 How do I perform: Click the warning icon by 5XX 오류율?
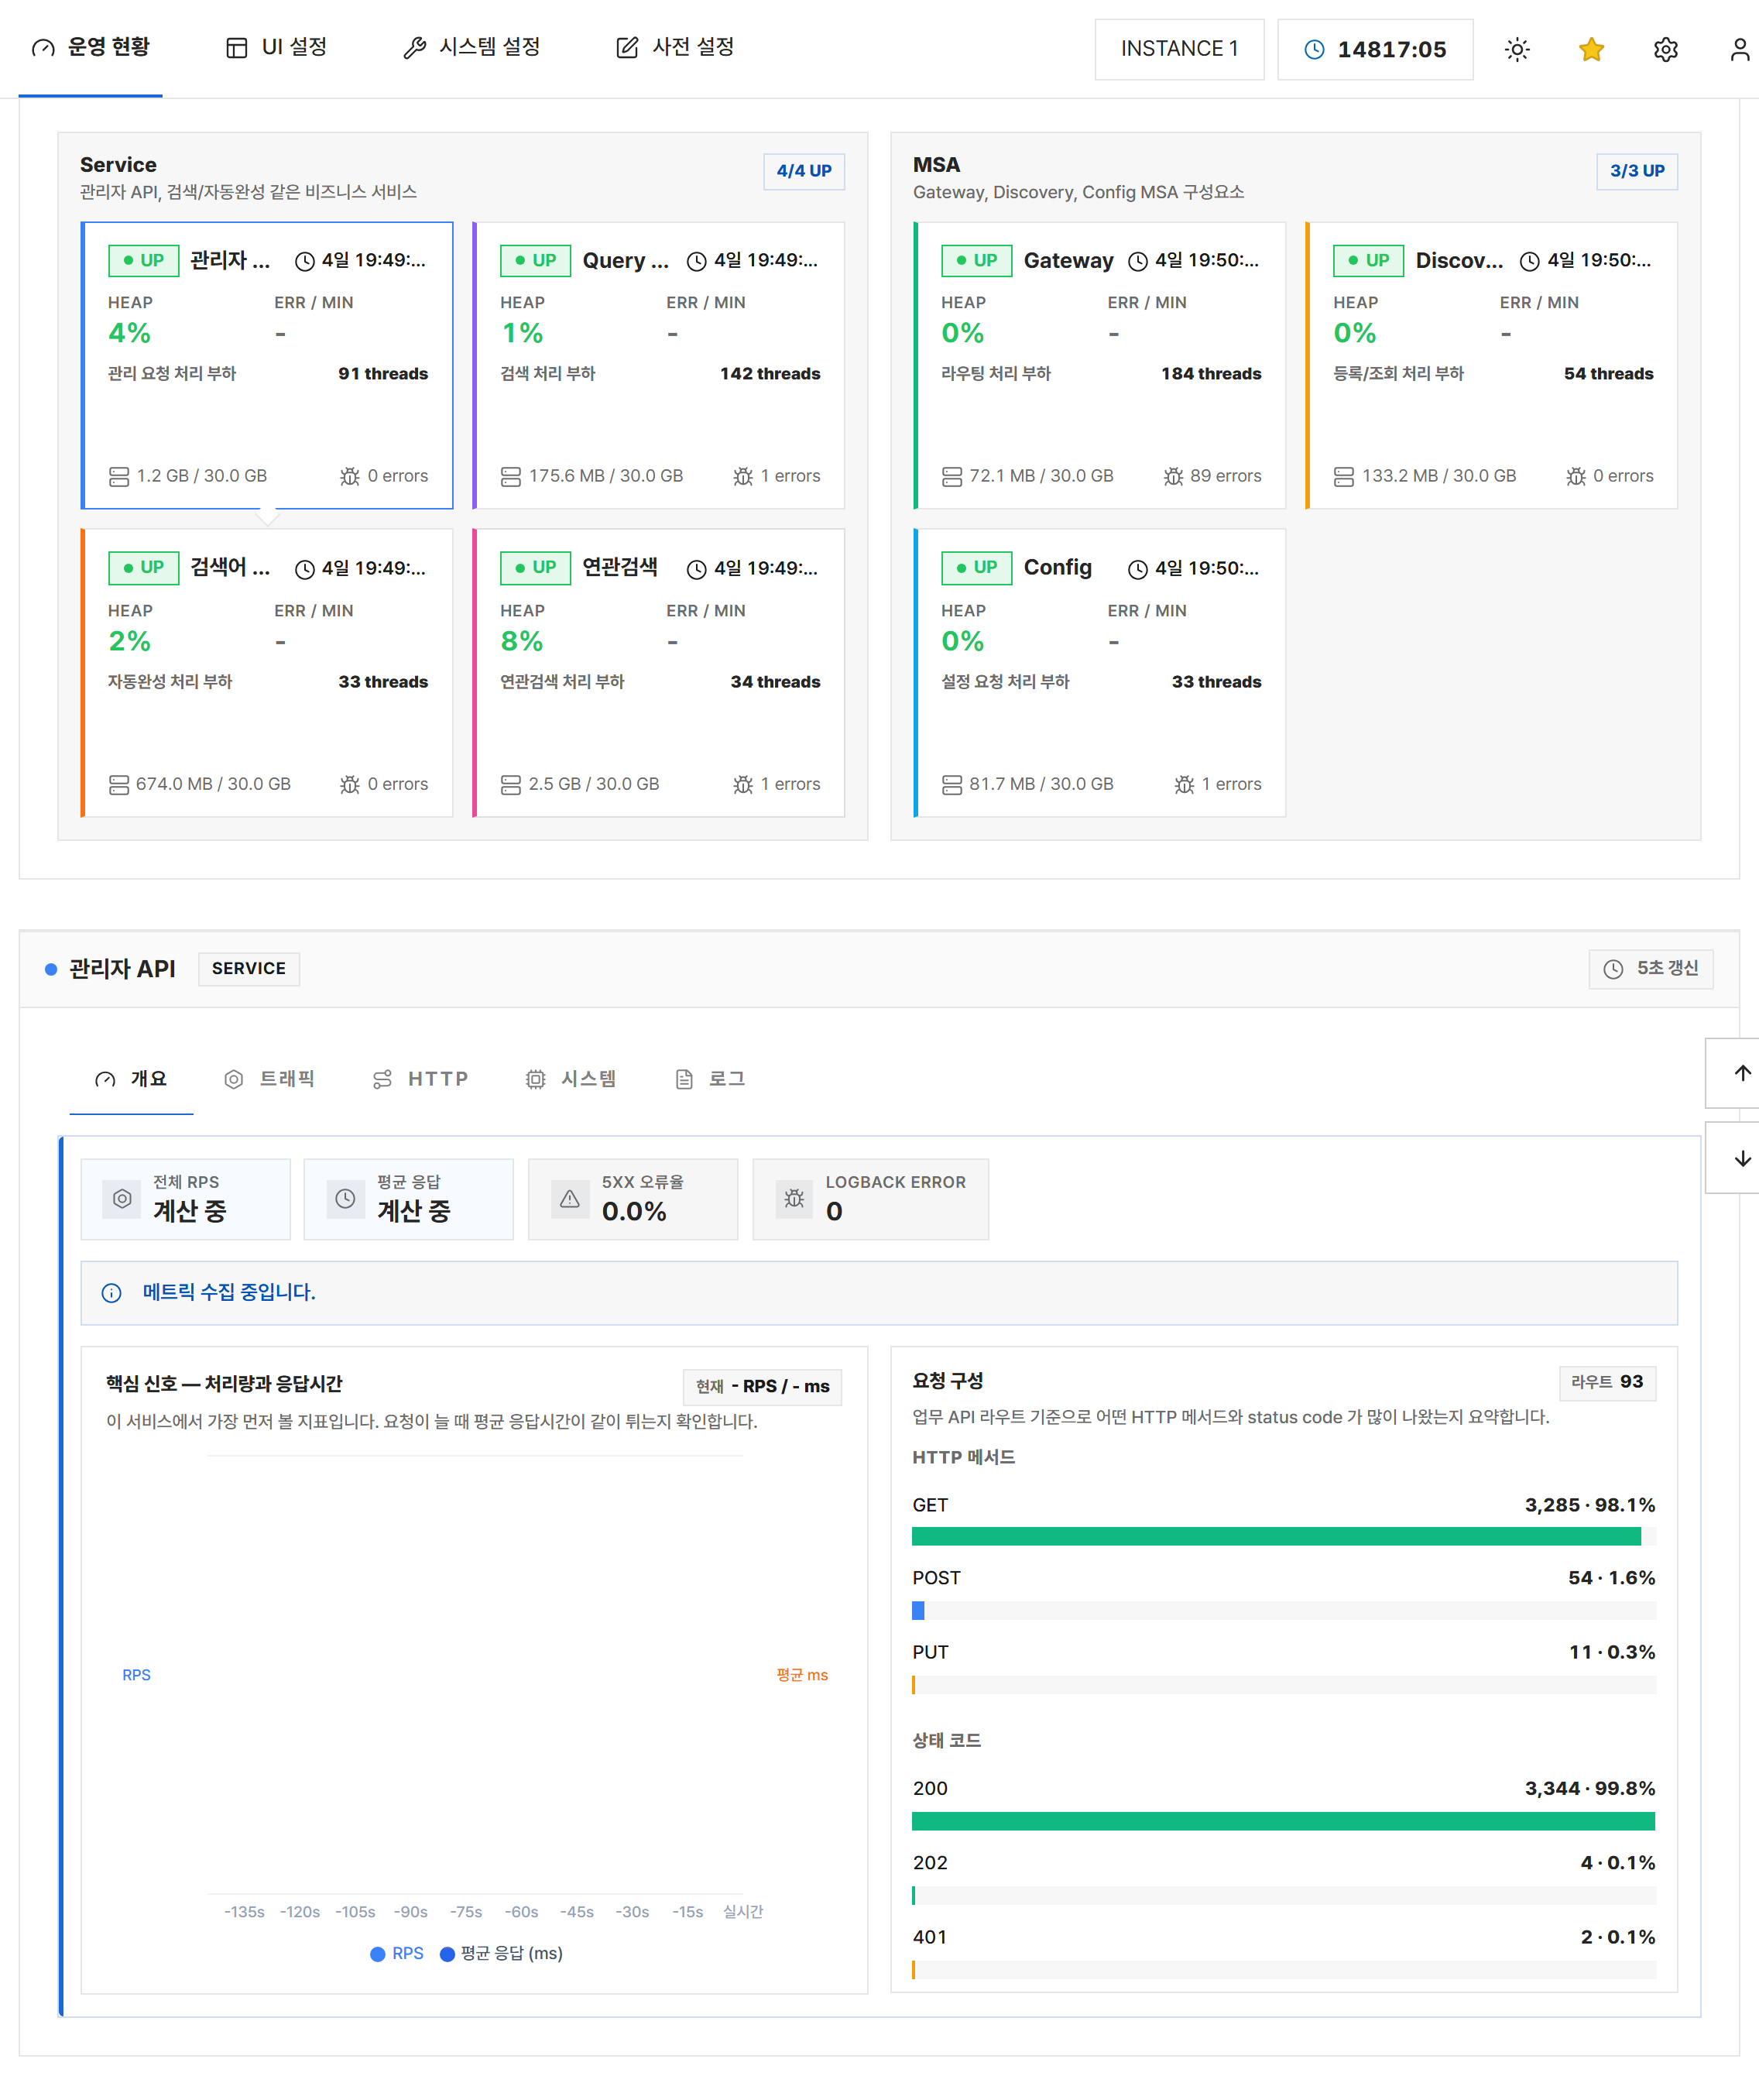(569, 1198)
